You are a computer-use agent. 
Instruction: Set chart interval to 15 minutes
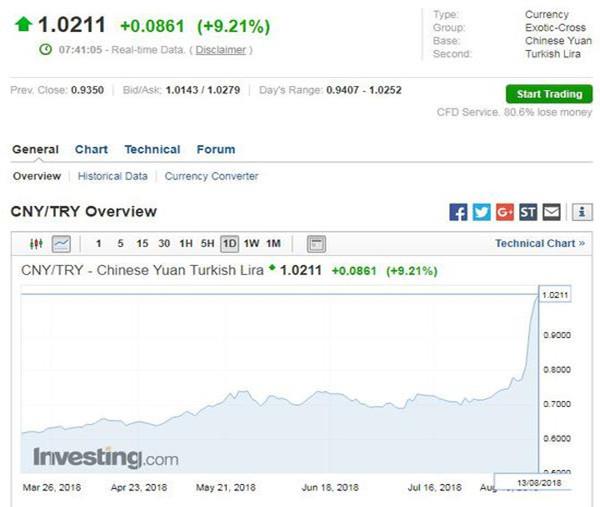142,244
